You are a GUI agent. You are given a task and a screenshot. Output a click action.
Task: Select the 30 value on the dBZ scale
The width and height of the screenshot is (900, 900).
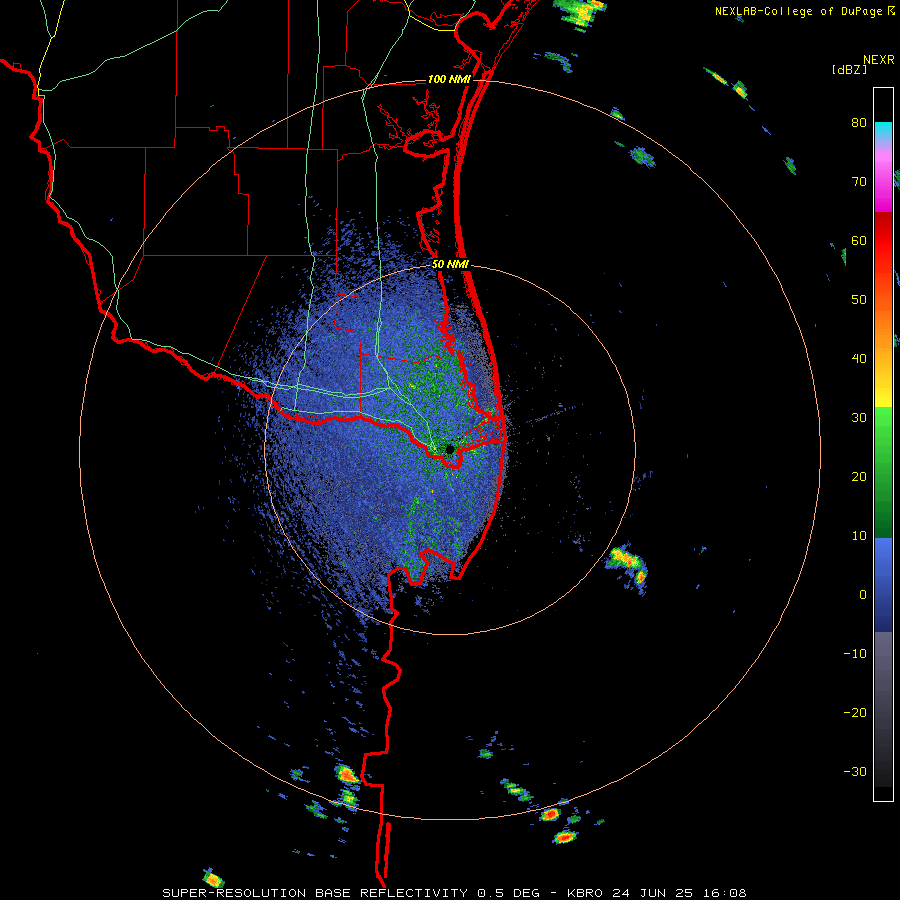point(859,418)
